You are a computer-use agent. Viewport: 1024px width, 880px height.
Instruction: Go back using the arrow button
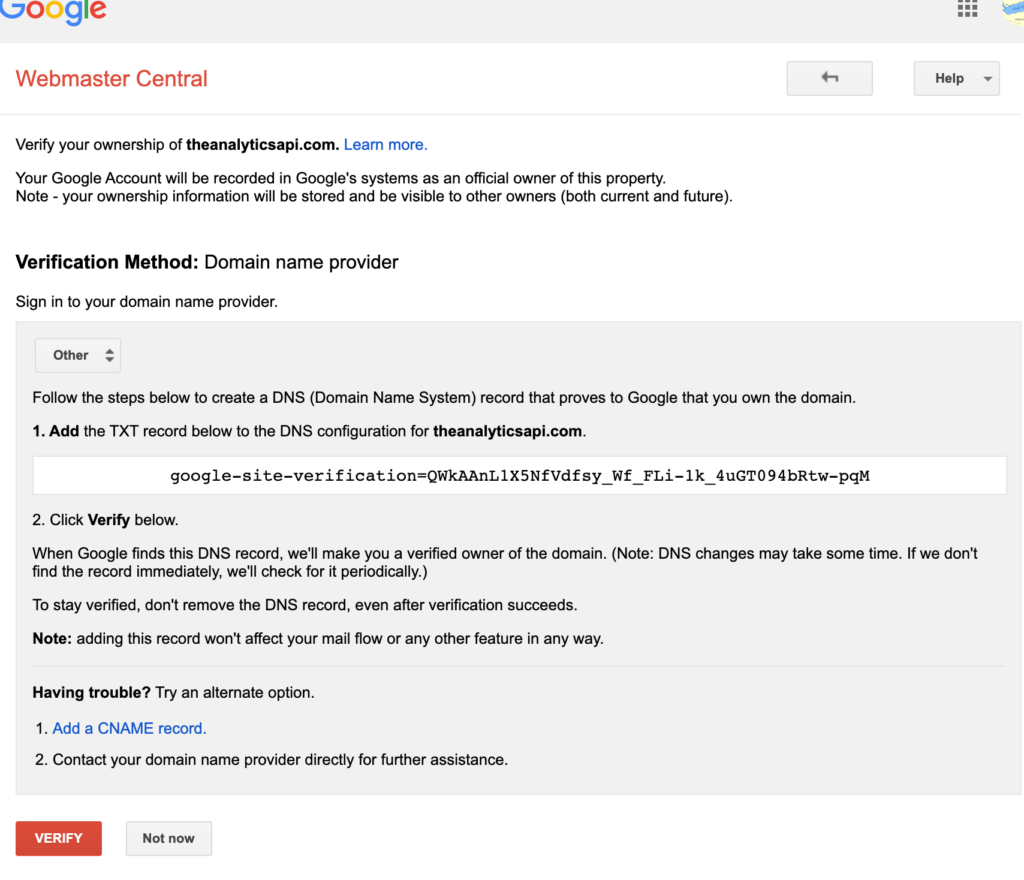829,78
